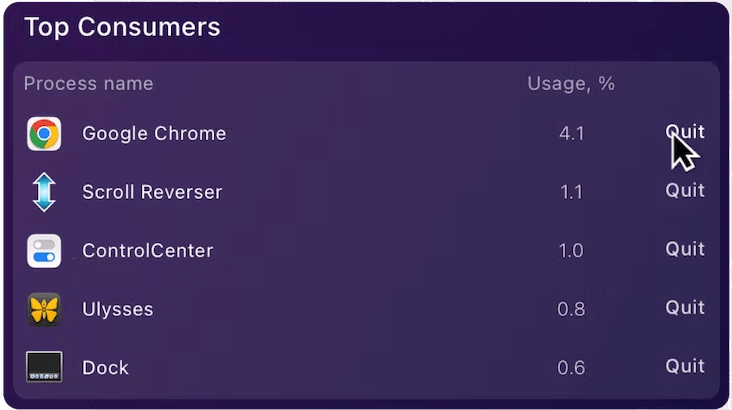Select the Scroll Reverser process name
This screenshot has height=410, width=732.
click(x=152, y=192)
